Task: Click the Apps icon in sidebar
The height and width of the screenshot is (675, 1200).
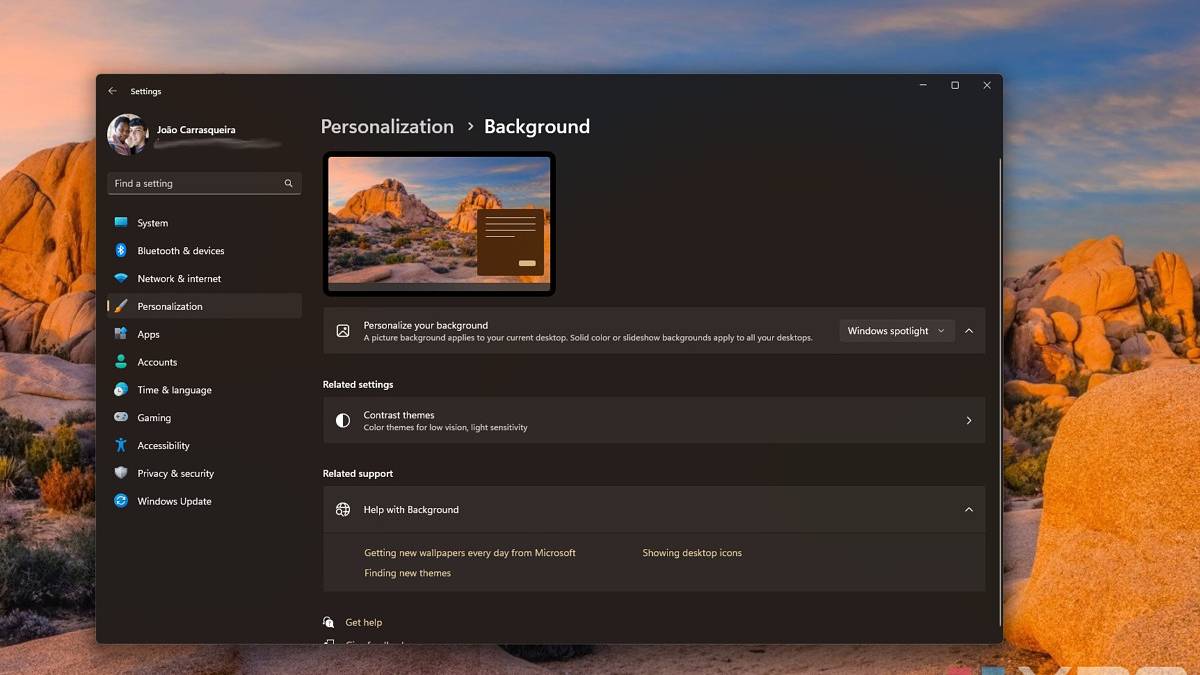Action: point(121,334)
